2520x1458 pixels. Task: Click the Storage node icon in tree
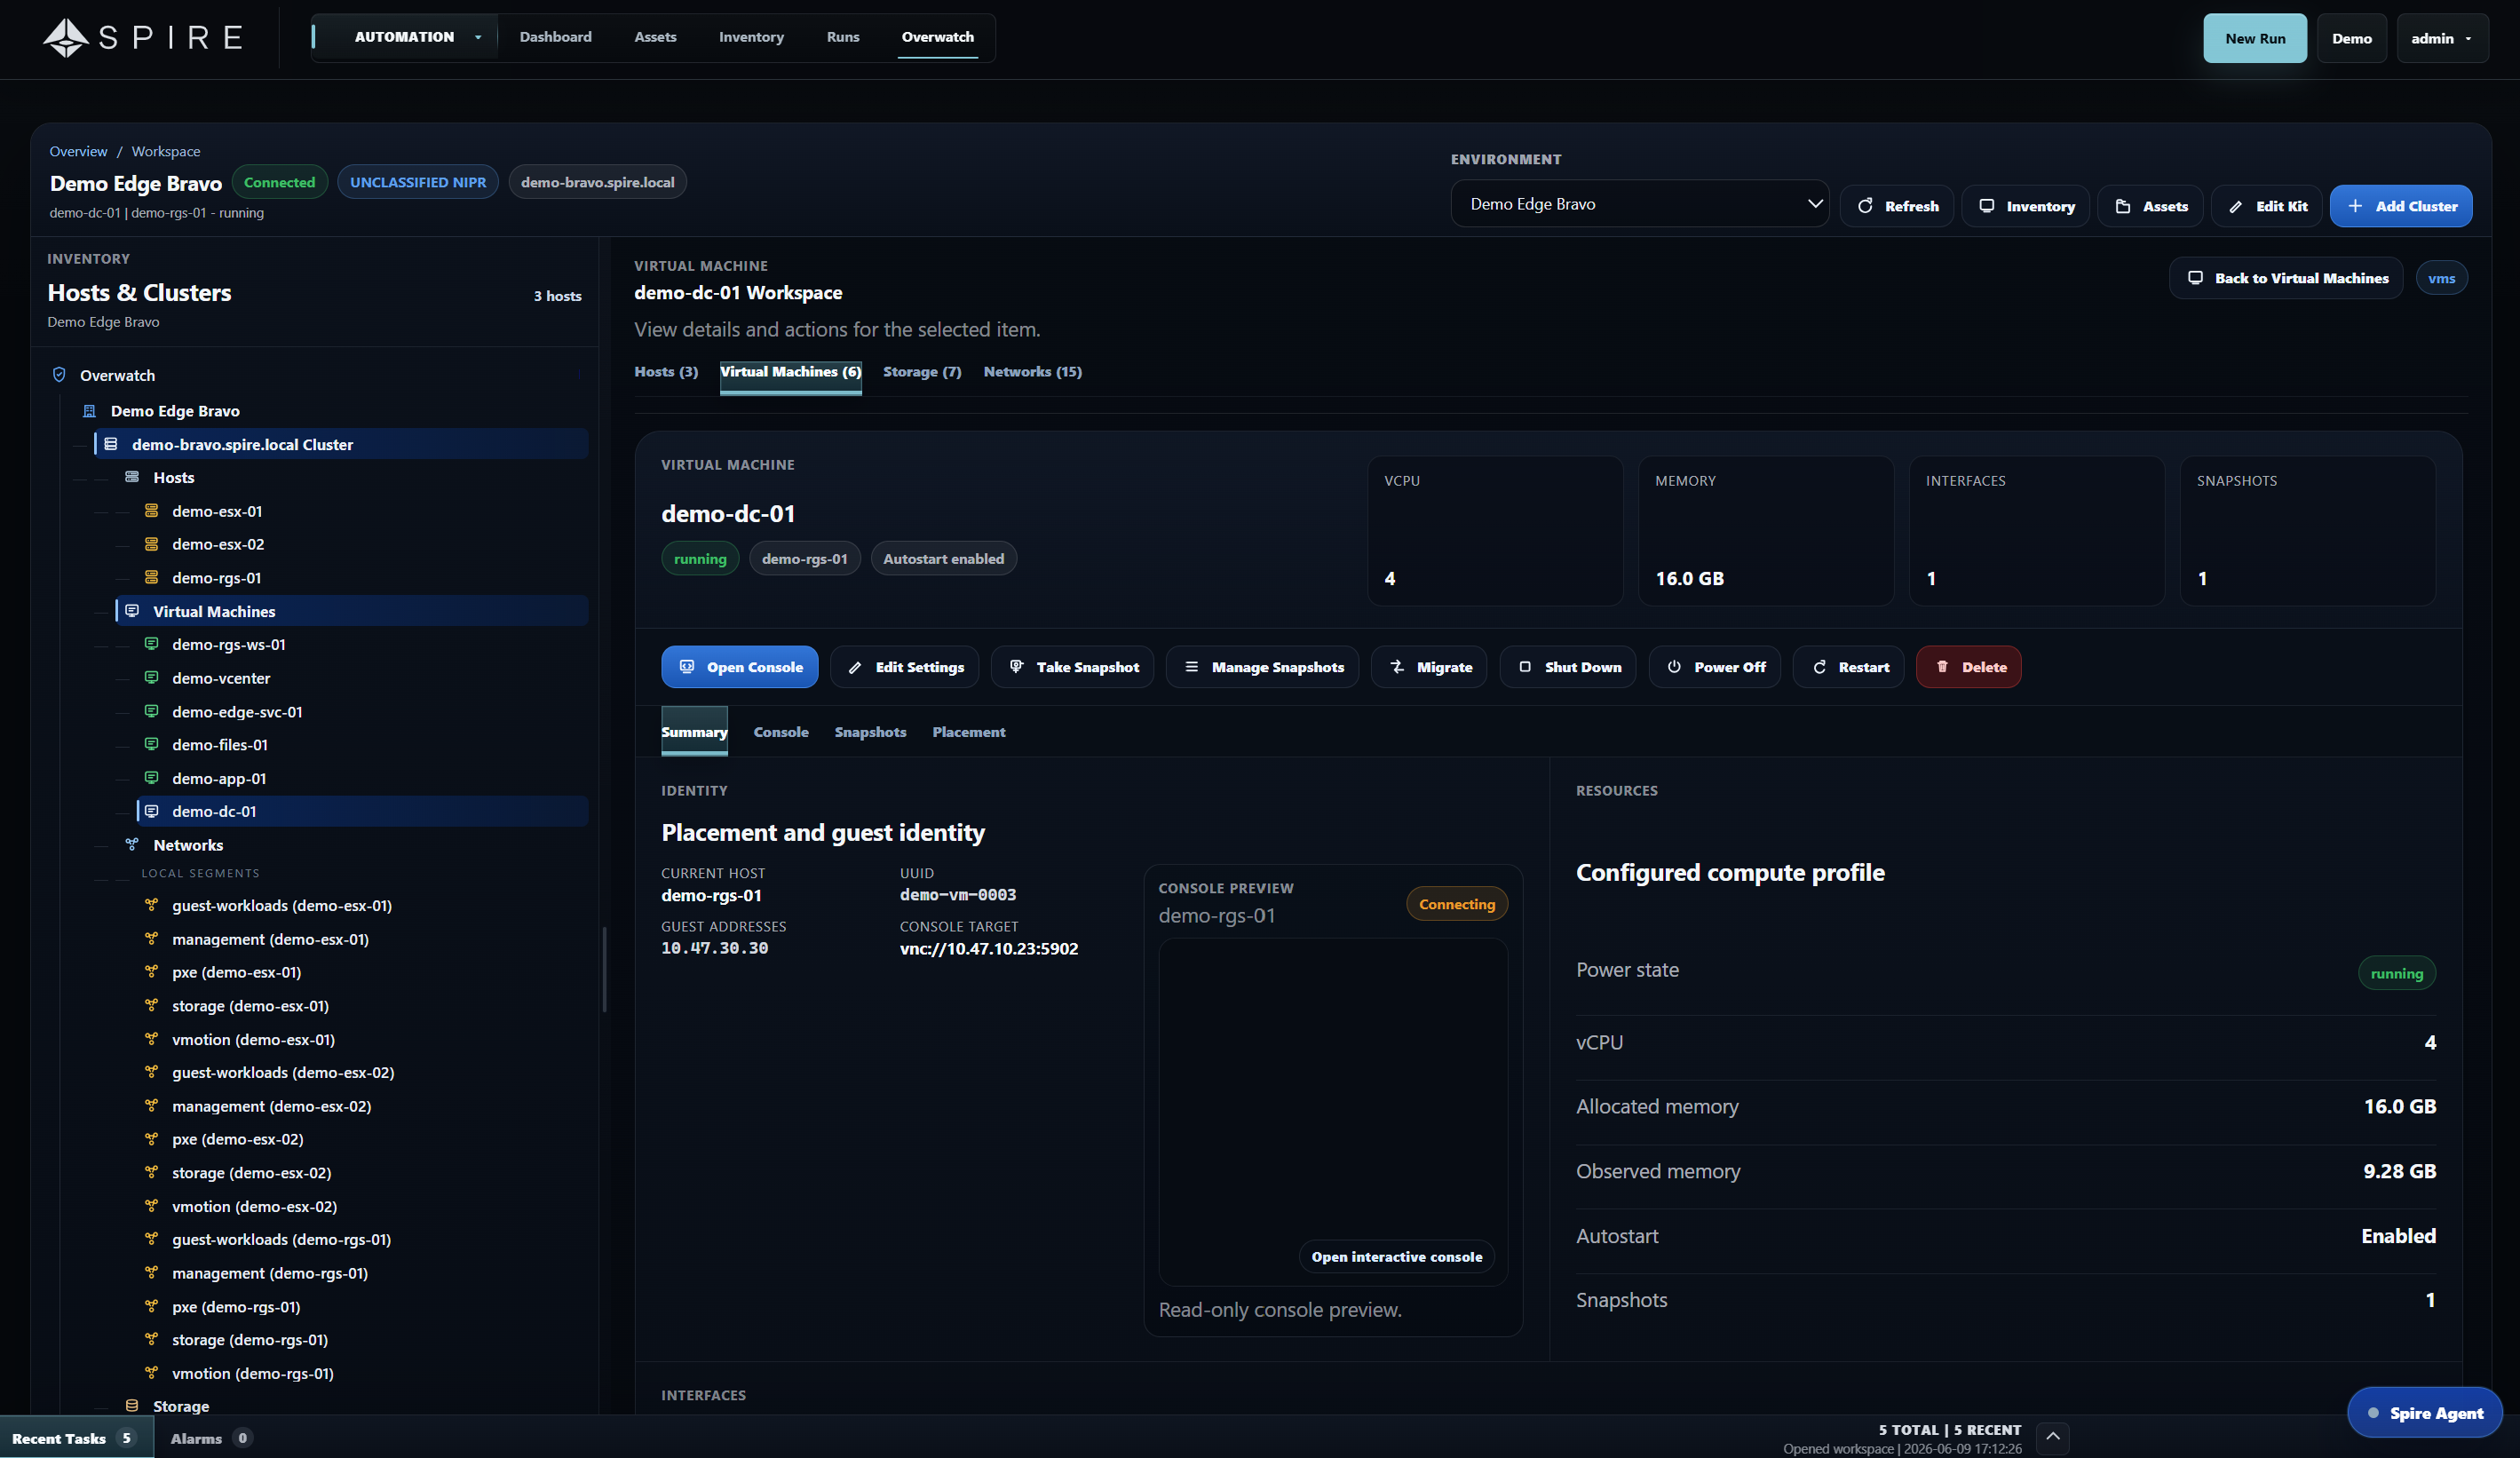(132, 1406)
